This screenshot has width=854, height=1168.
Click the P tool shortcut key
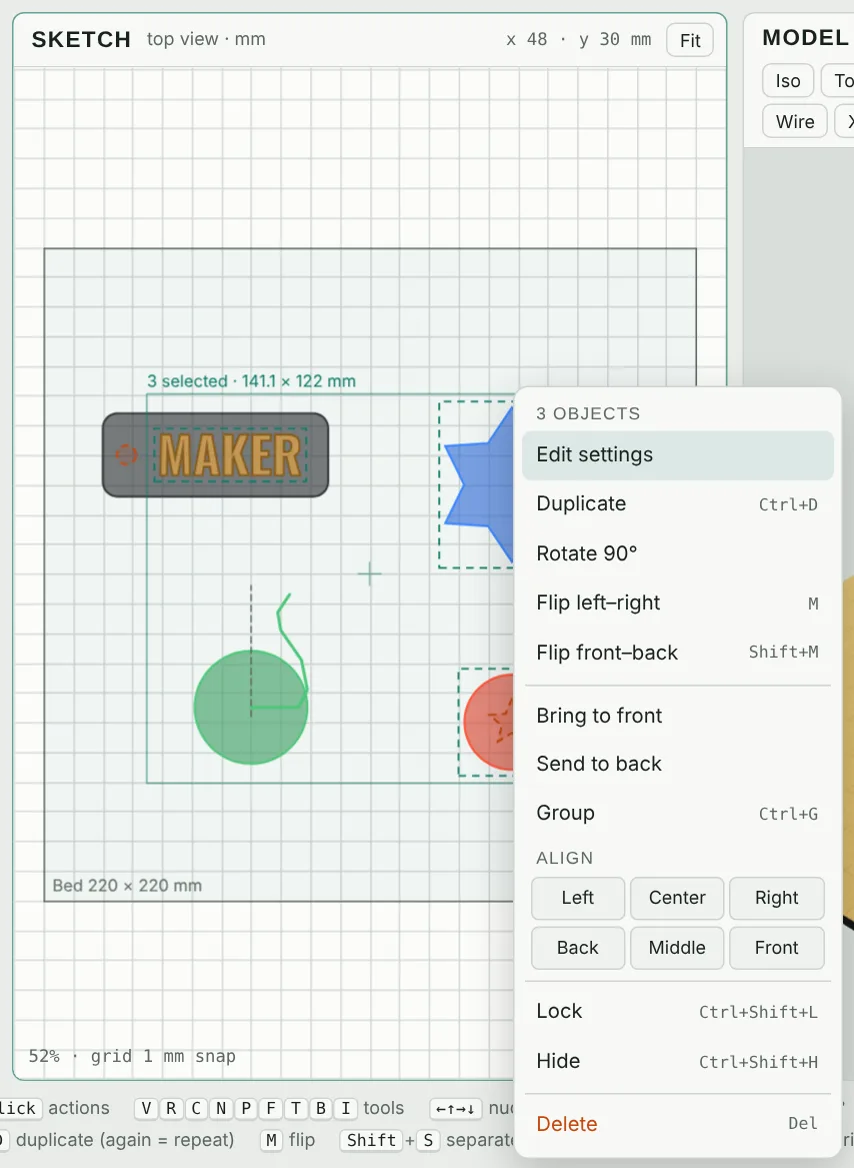click(246, 1108)
